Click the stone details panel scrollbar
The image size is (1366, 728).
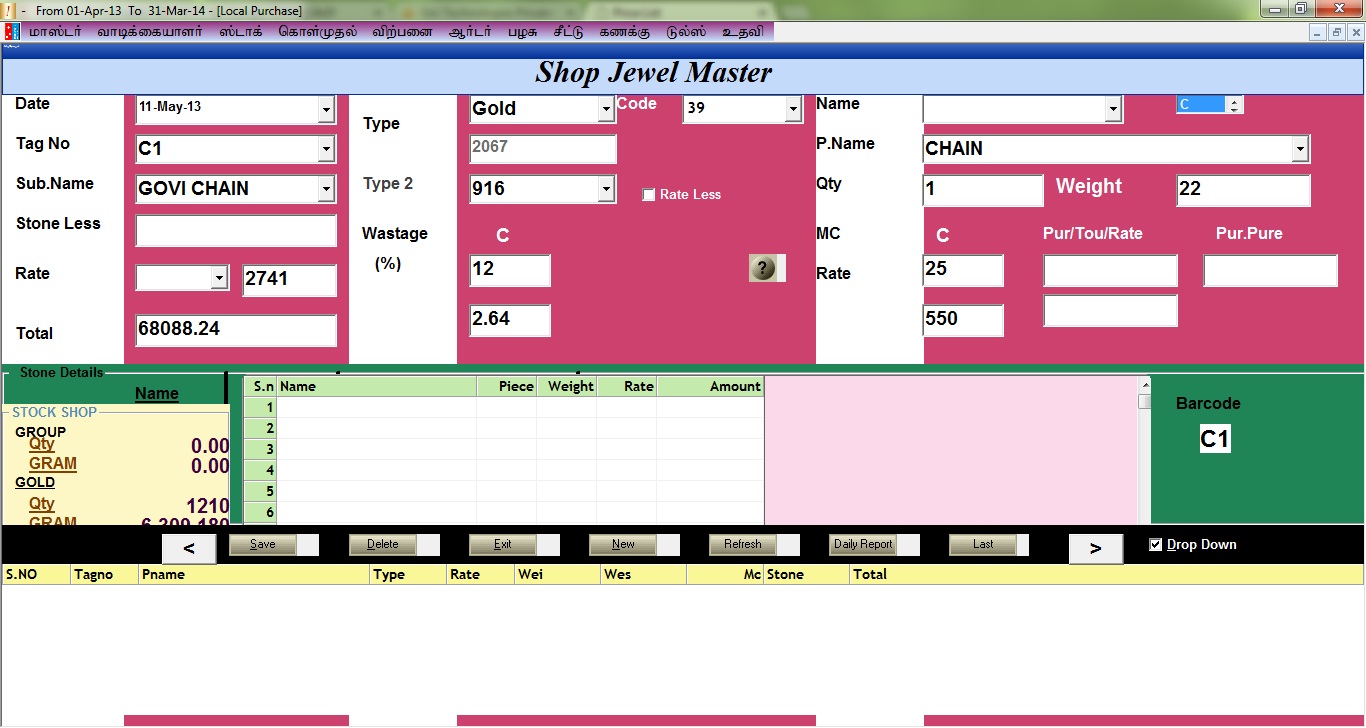pyautogui.click(x=1144, y=401)
